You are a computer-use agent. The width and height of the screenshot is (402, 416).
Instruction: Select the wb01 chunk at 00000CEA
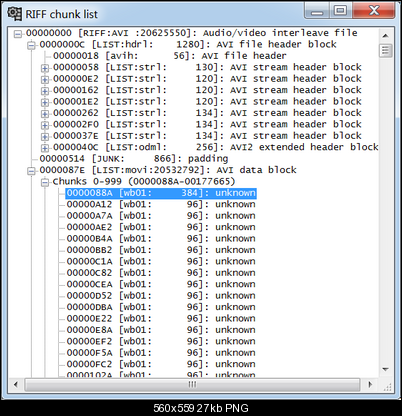[x=161, y=284]
